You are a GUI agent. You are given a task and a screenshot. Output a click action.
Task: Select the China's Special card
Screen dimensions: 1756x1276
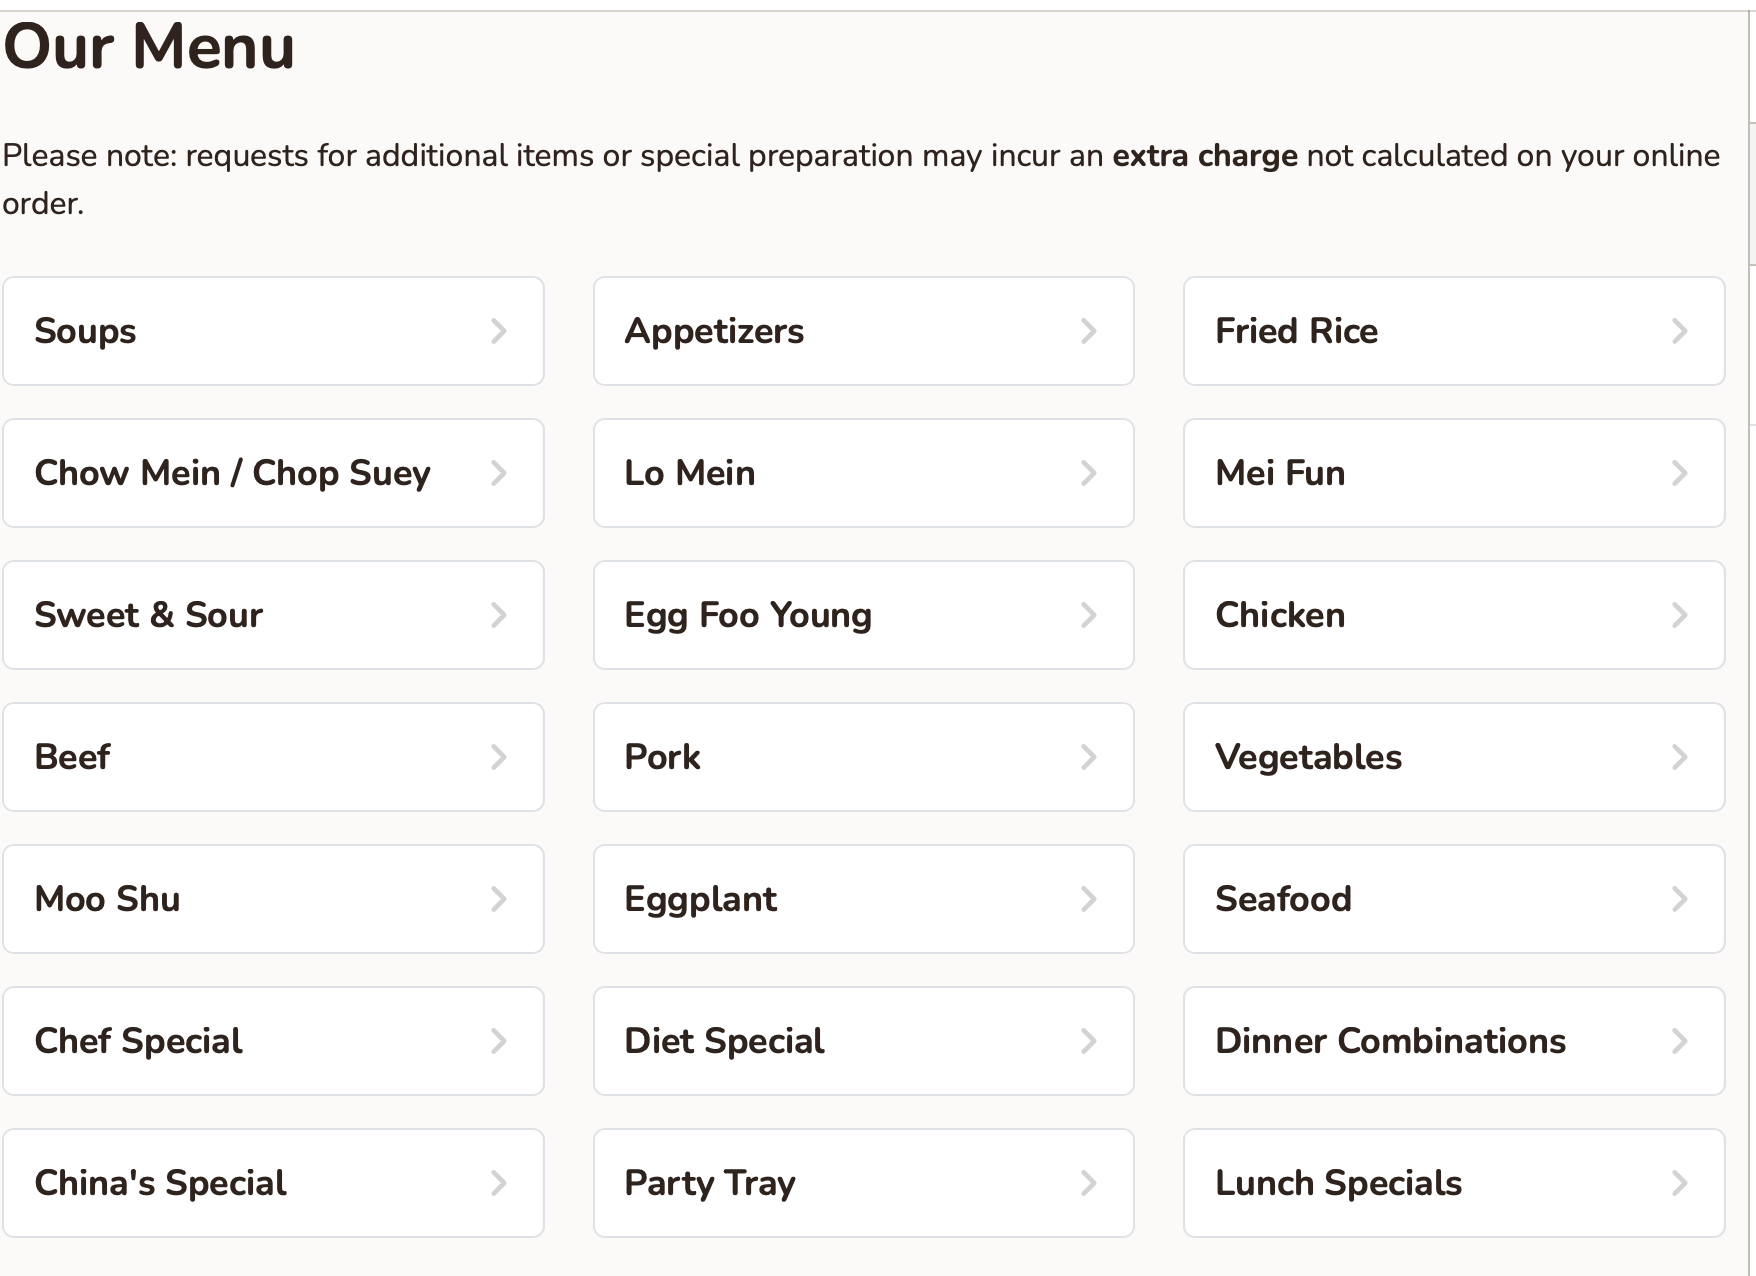click(273, 1183)
